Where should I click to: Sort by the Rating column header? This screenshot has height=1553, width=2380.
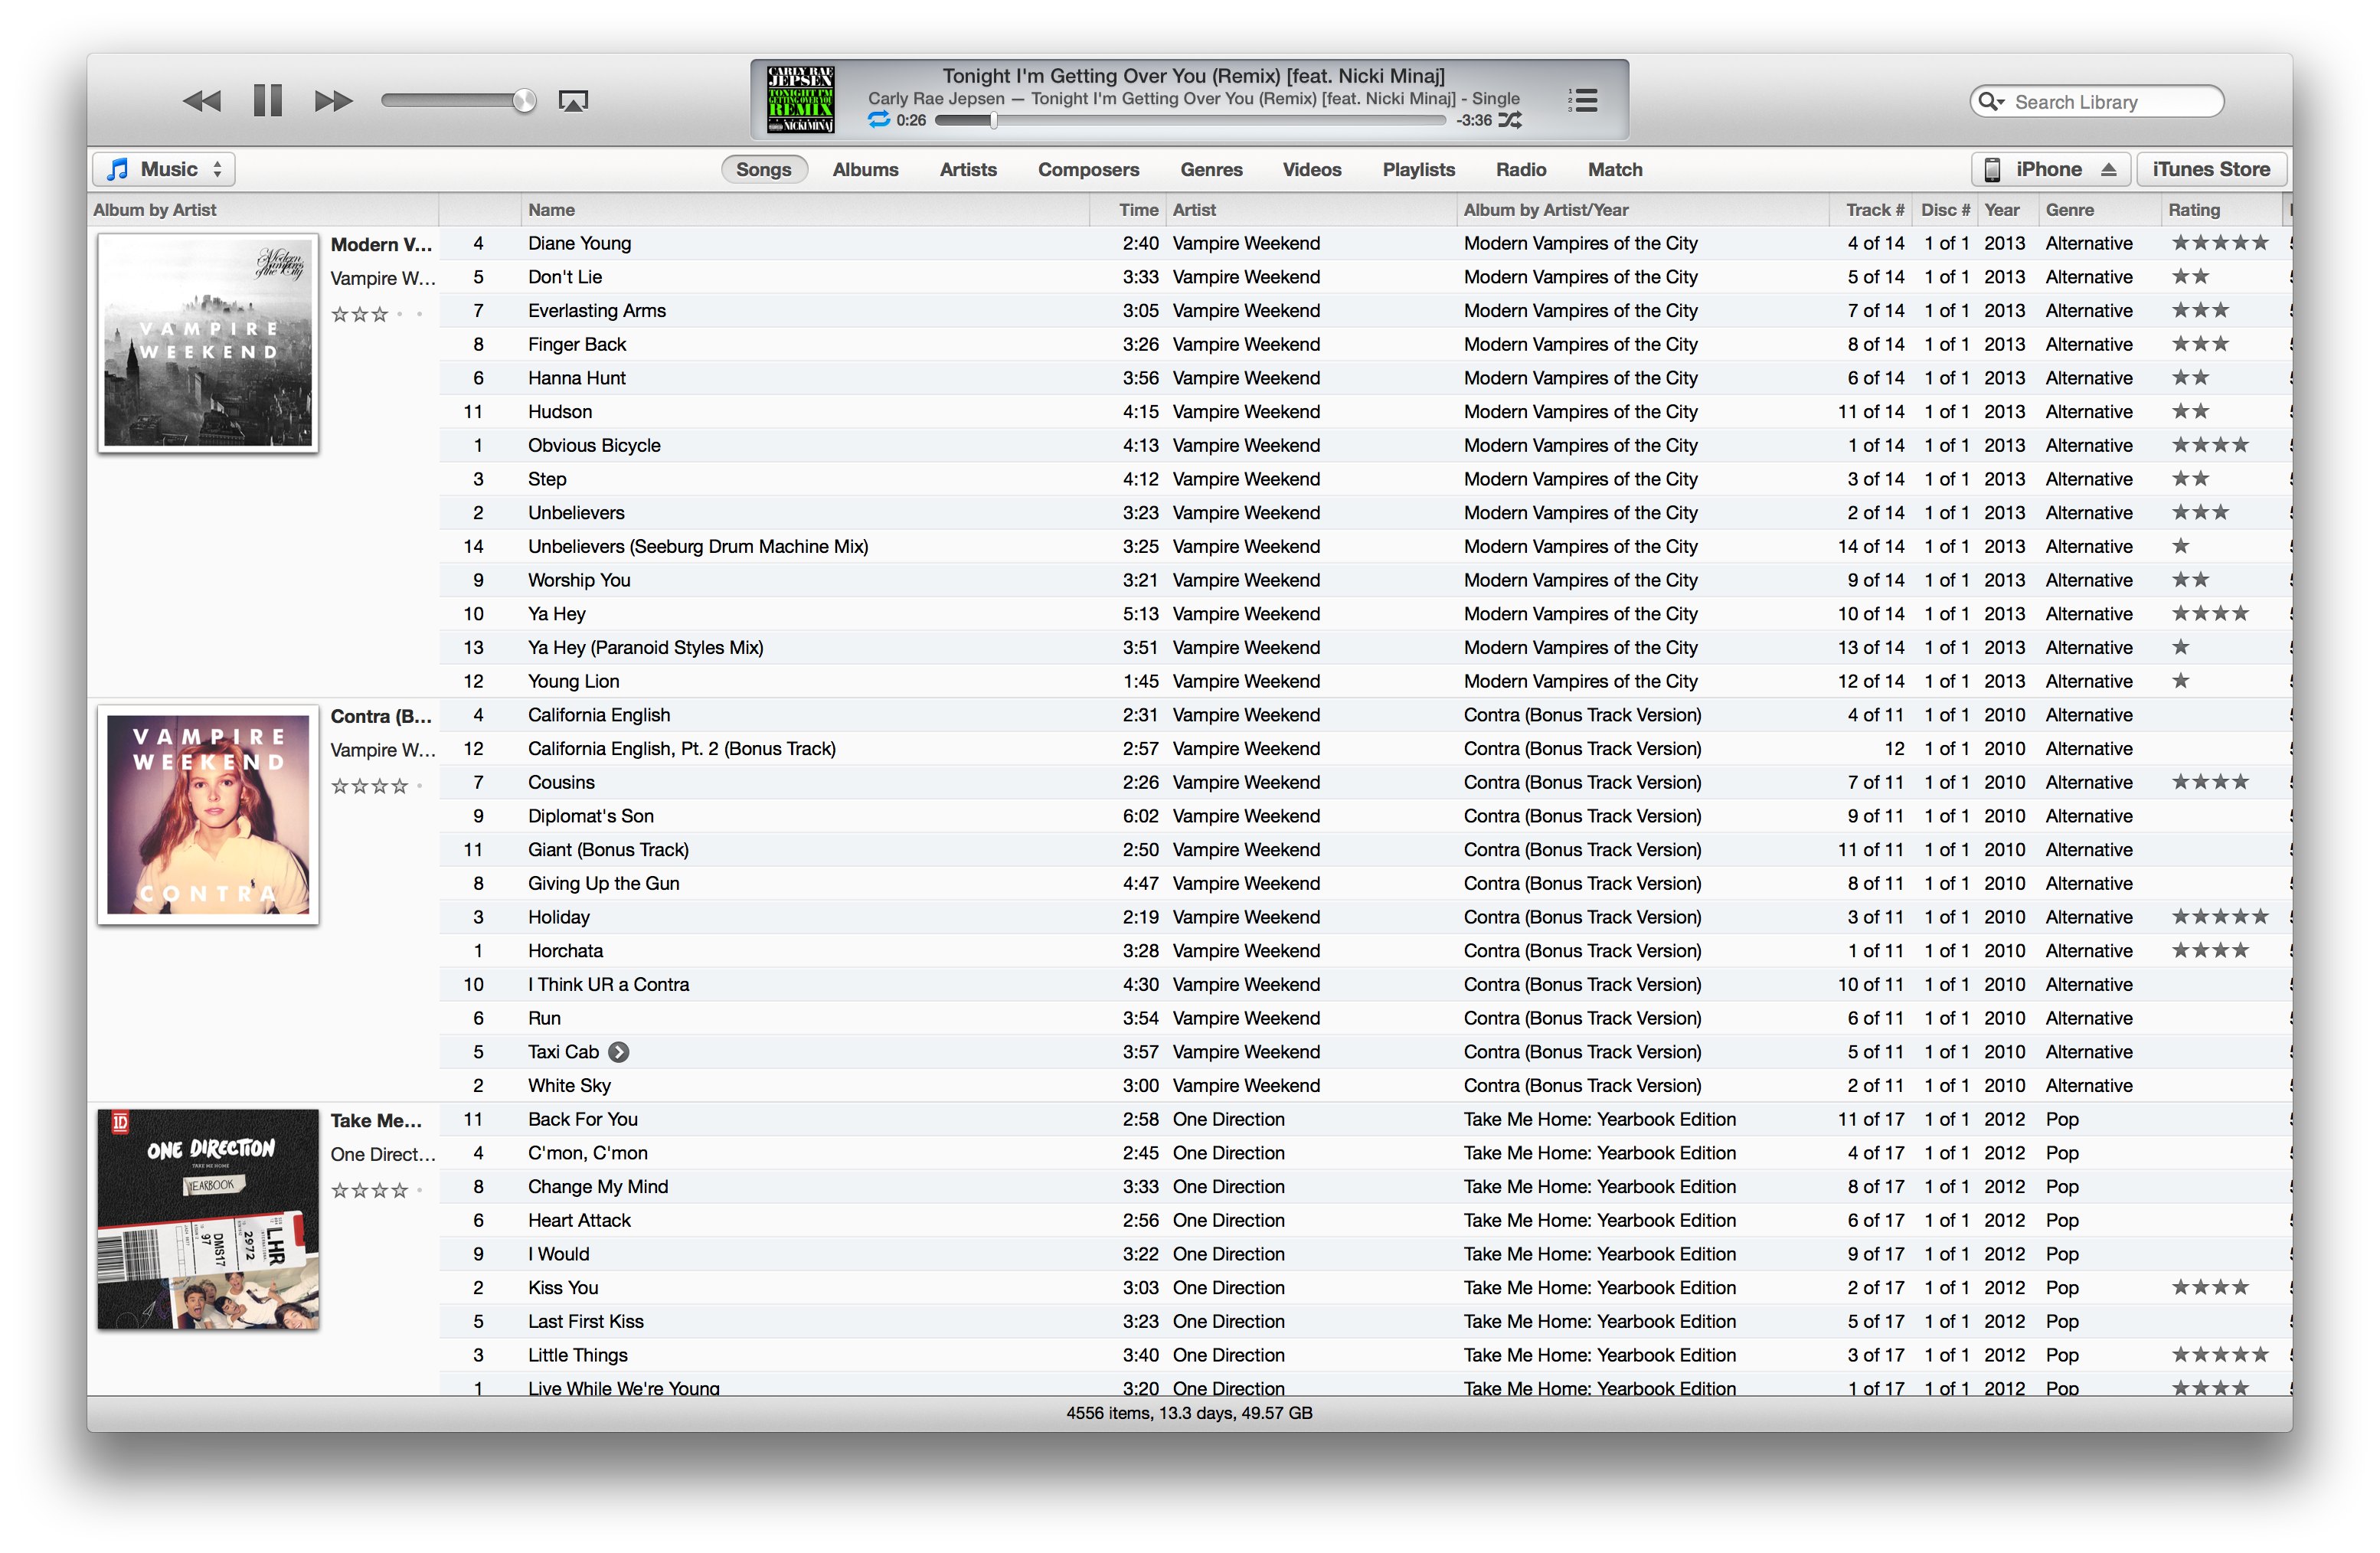click(x=2193, y=210)
